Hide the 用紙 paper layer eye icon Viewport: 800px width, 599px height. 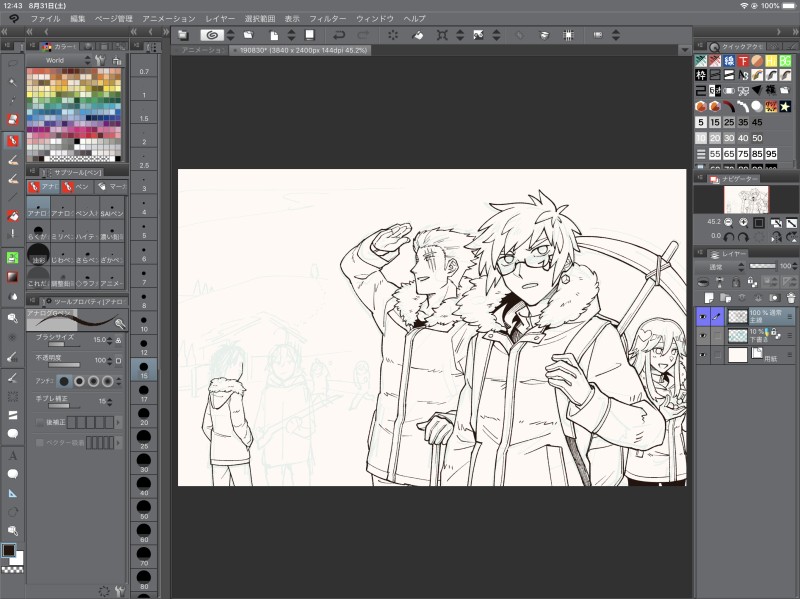[703, 355]
